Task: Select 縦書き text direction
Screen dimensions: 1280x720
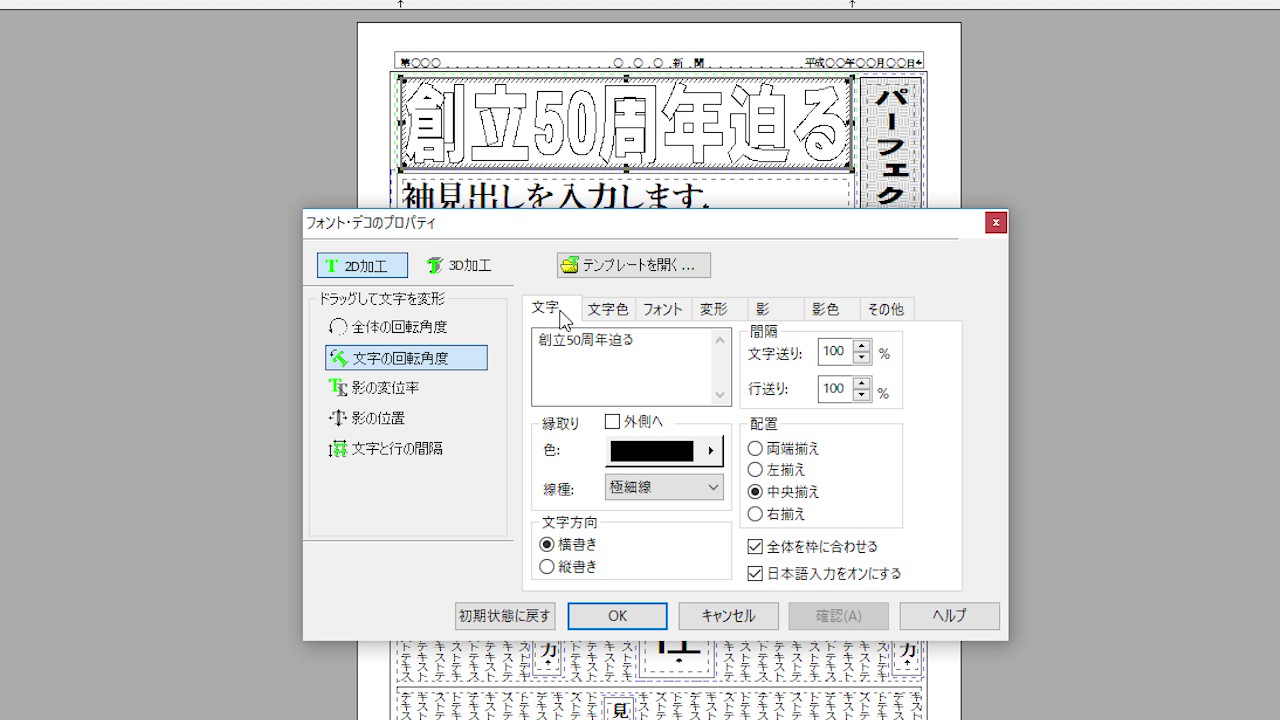Action: [x=547, y=567]
